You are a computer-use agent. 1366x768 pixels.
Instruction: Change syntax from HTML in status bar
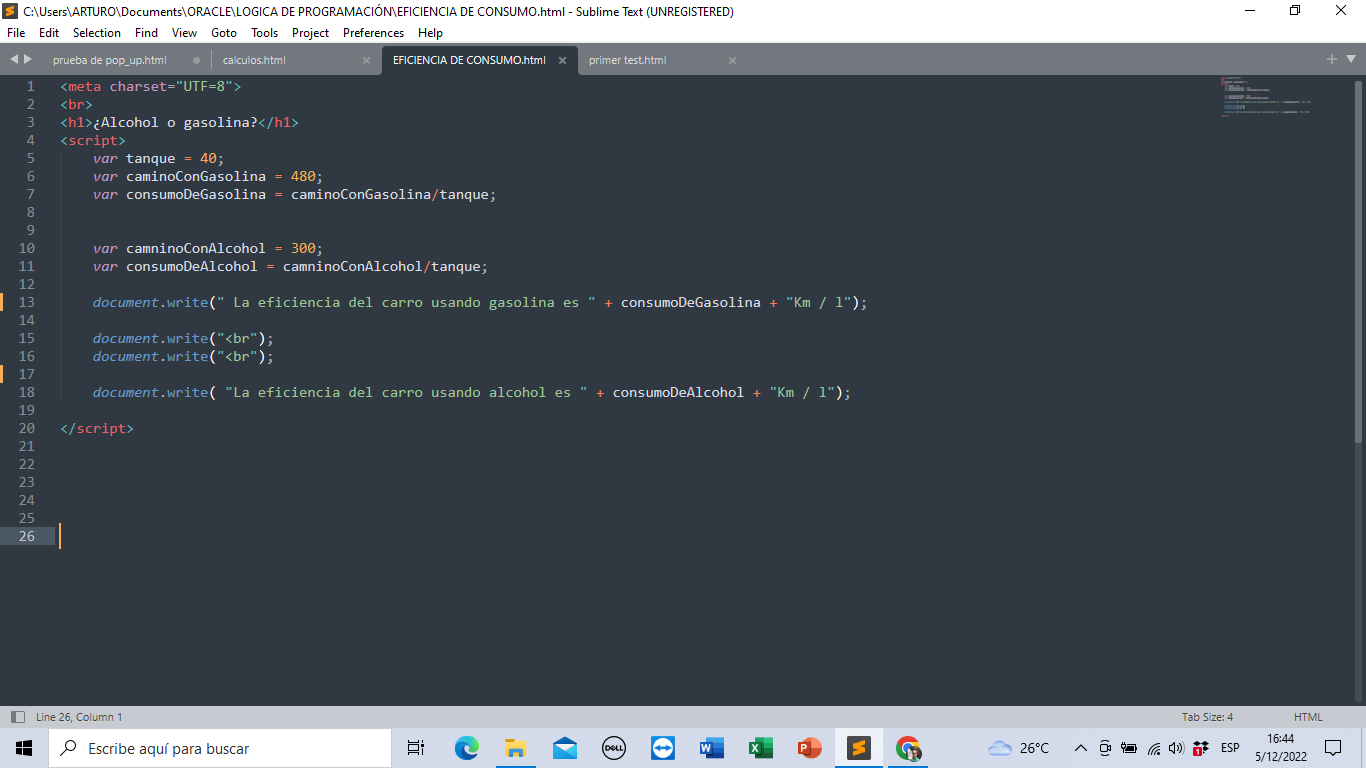[x=1308, y=717]
